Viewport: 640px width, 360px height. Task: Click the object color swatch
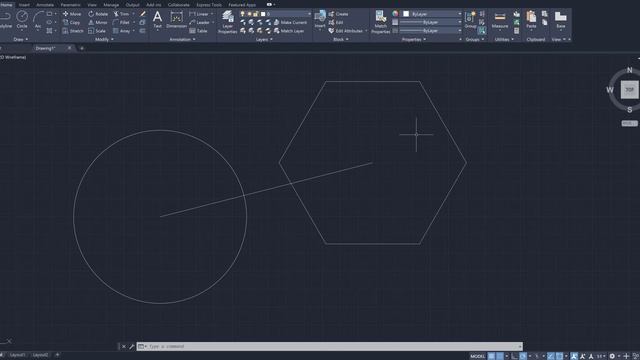pos(406,14)
